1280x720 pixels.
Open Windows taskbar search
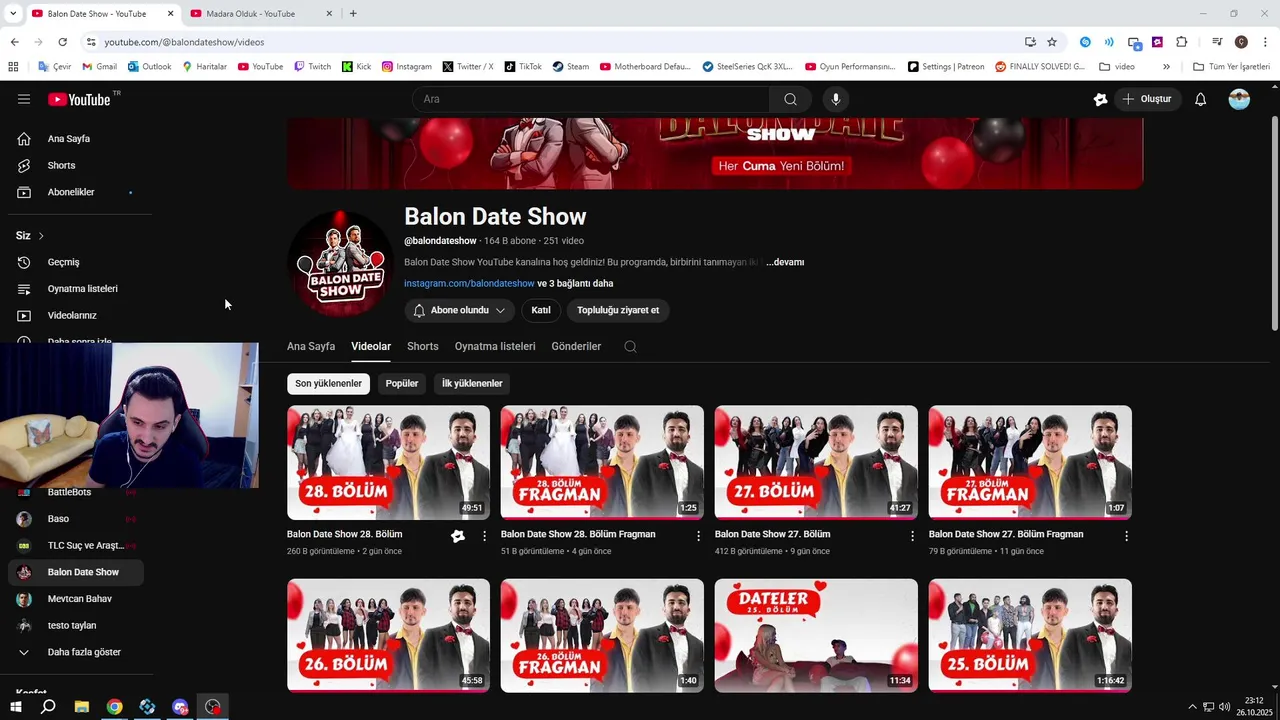tap(48, 707)
